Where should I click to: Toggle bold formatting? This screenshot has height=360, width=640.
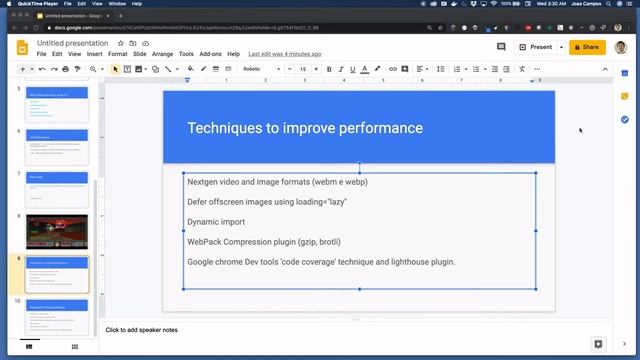pyautogui.click(x=329, y=69)
